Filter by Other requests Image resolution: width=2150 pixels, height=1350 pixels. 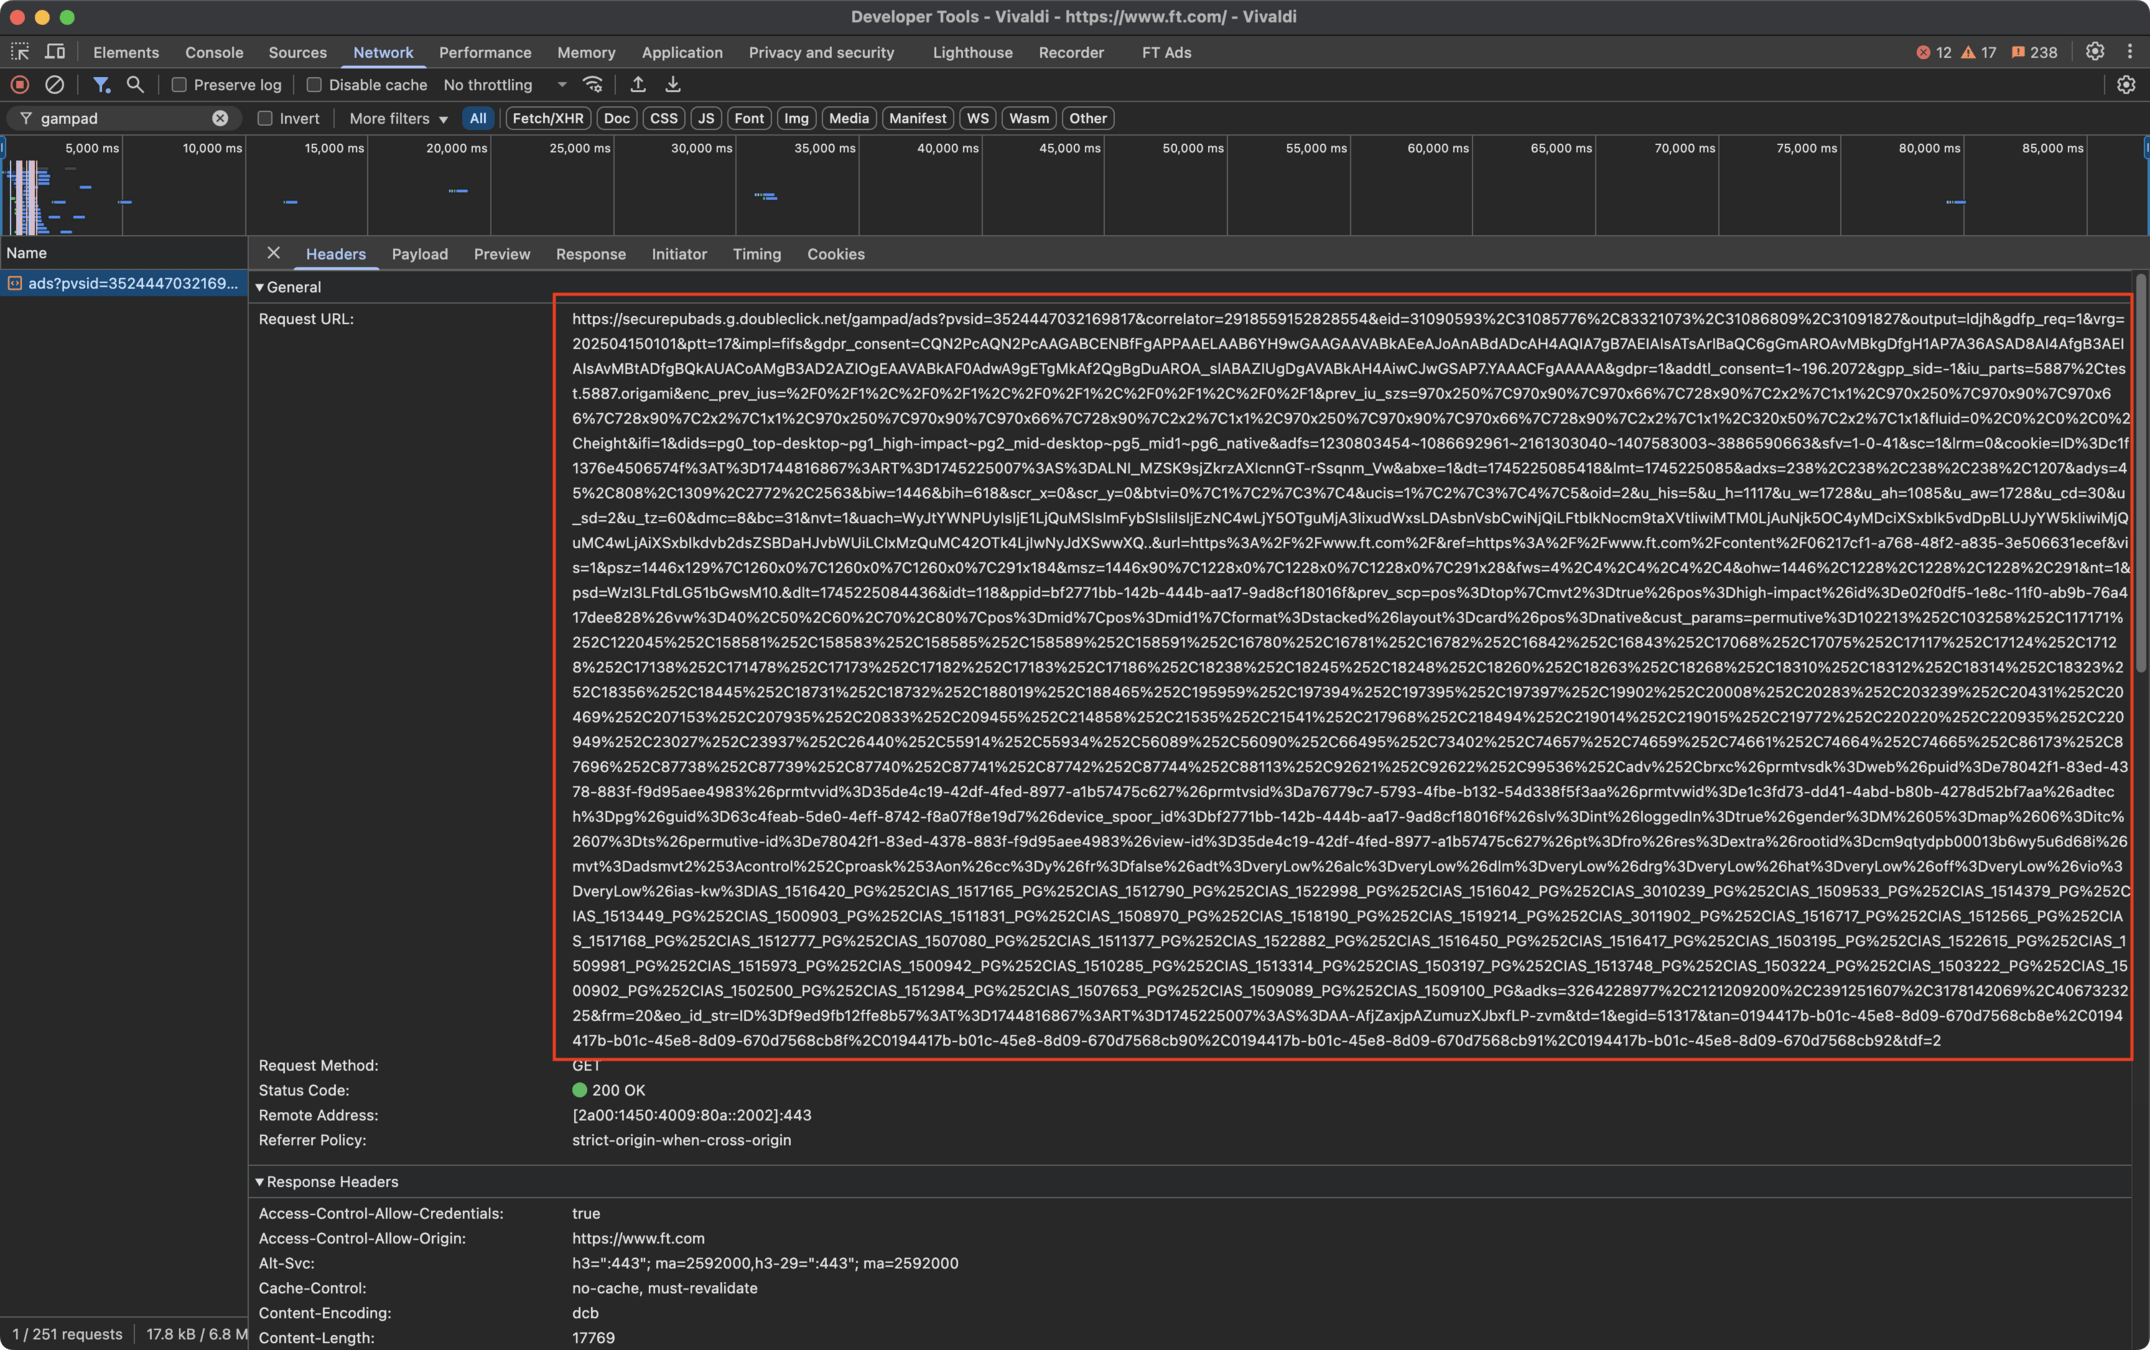click(x=1088, y=118)
